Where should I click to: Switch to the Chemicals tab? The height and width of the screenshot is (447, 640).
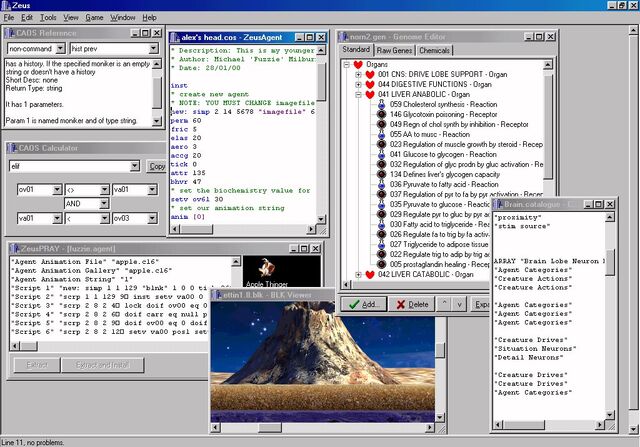tap(434, 51)
